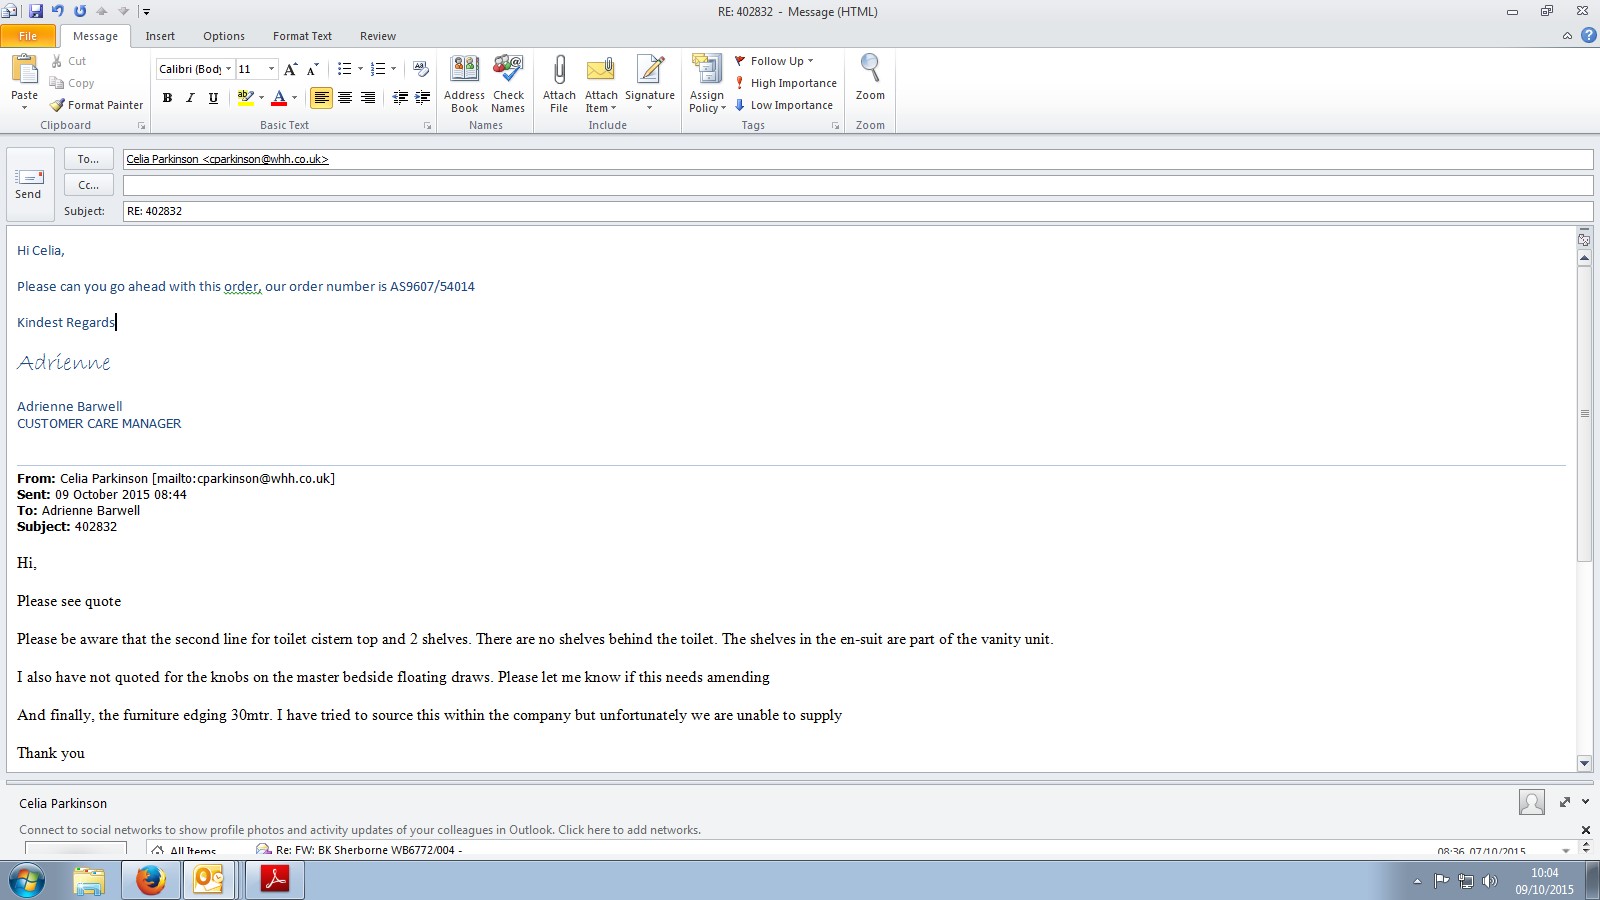Viewport: 1600px width, 900px height.
Task: Apply bullet list formatting
Action: pyautogui.click(x=344, y=69)
